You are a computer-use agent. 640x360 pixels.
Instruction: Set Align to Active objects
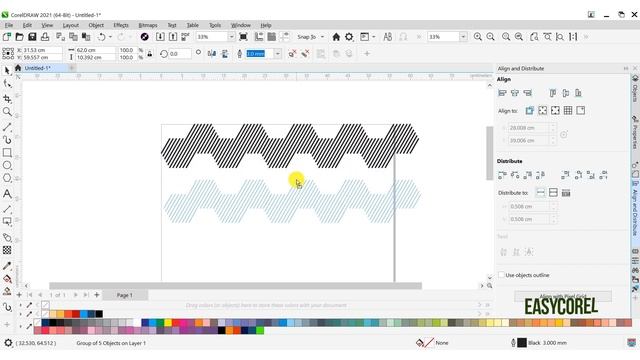click(530, 110)
